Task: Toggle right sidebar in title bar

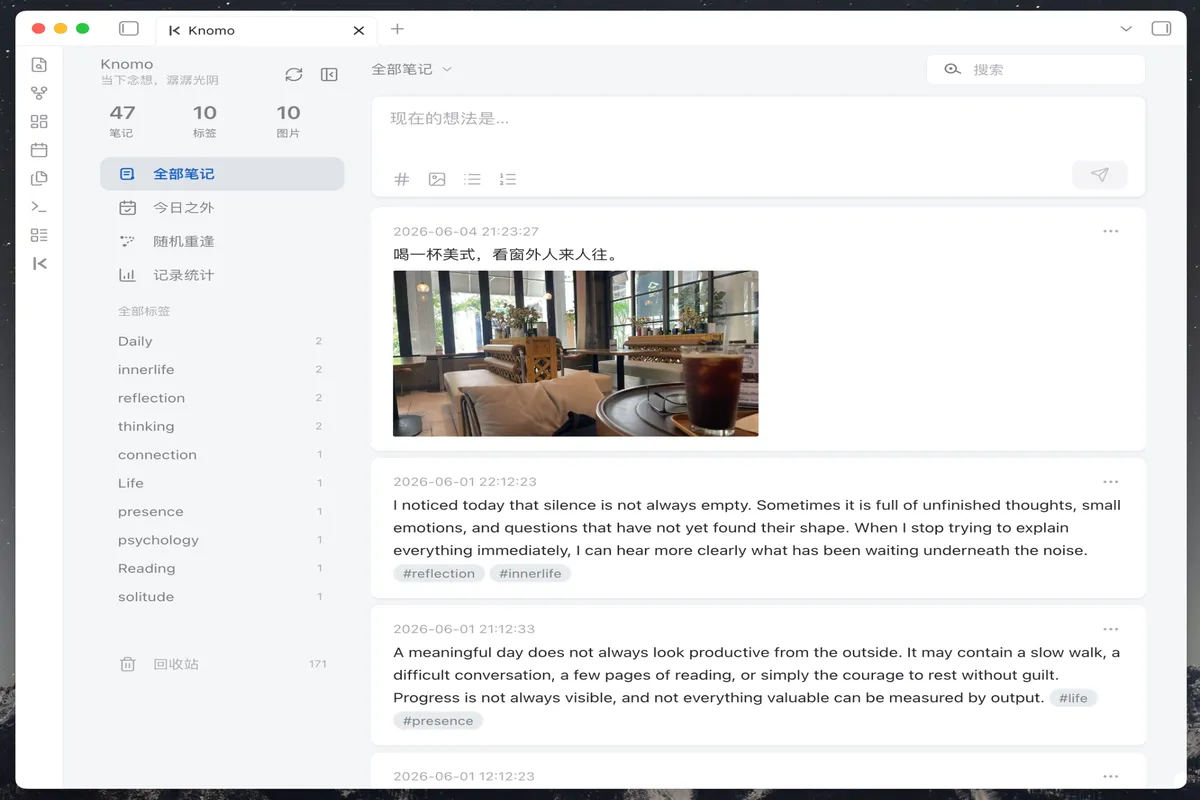Action: pos(1161,29)
